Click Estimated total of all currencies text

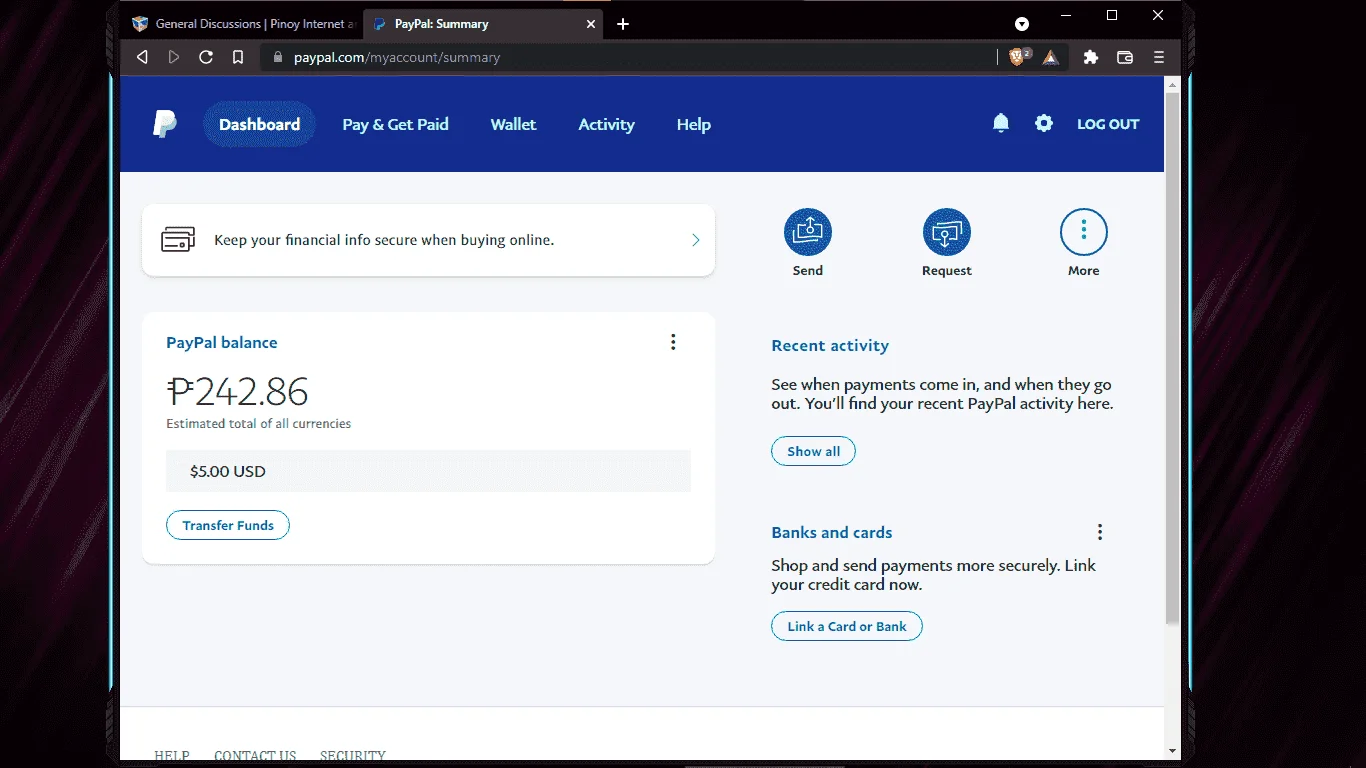tap(259, 424)
